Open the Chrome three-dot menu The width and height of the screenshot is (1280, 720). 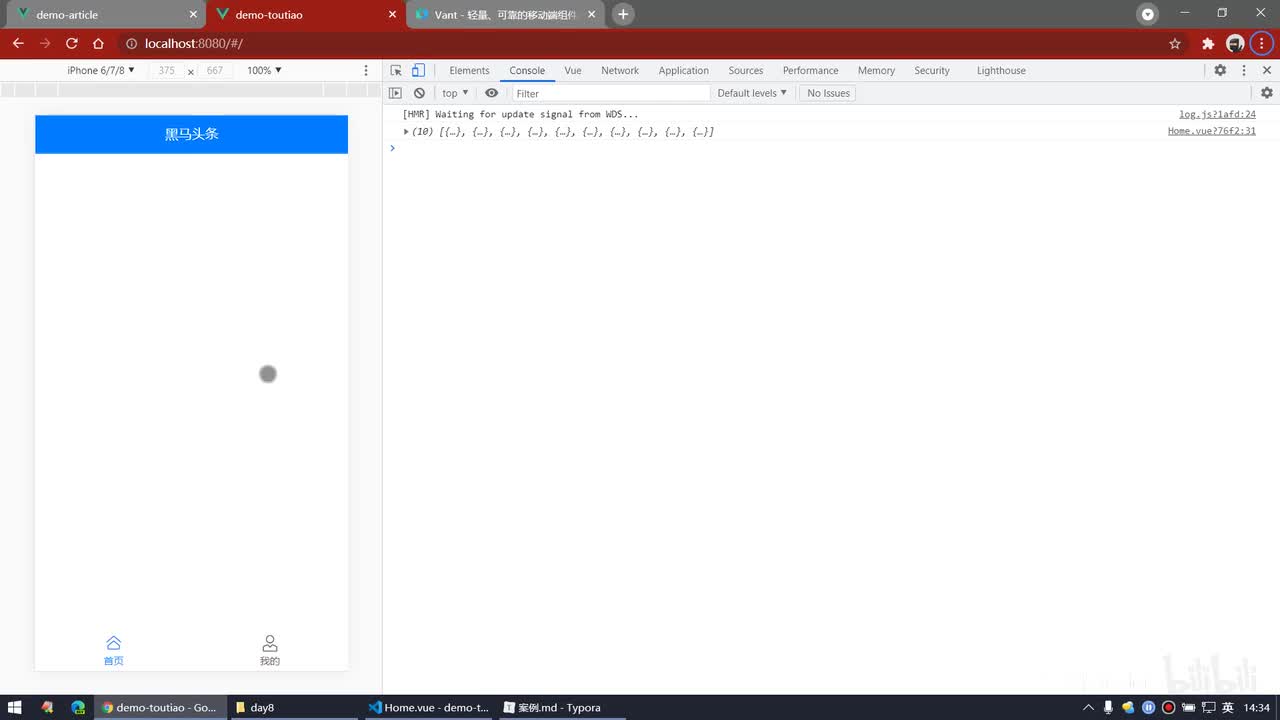1262,43
